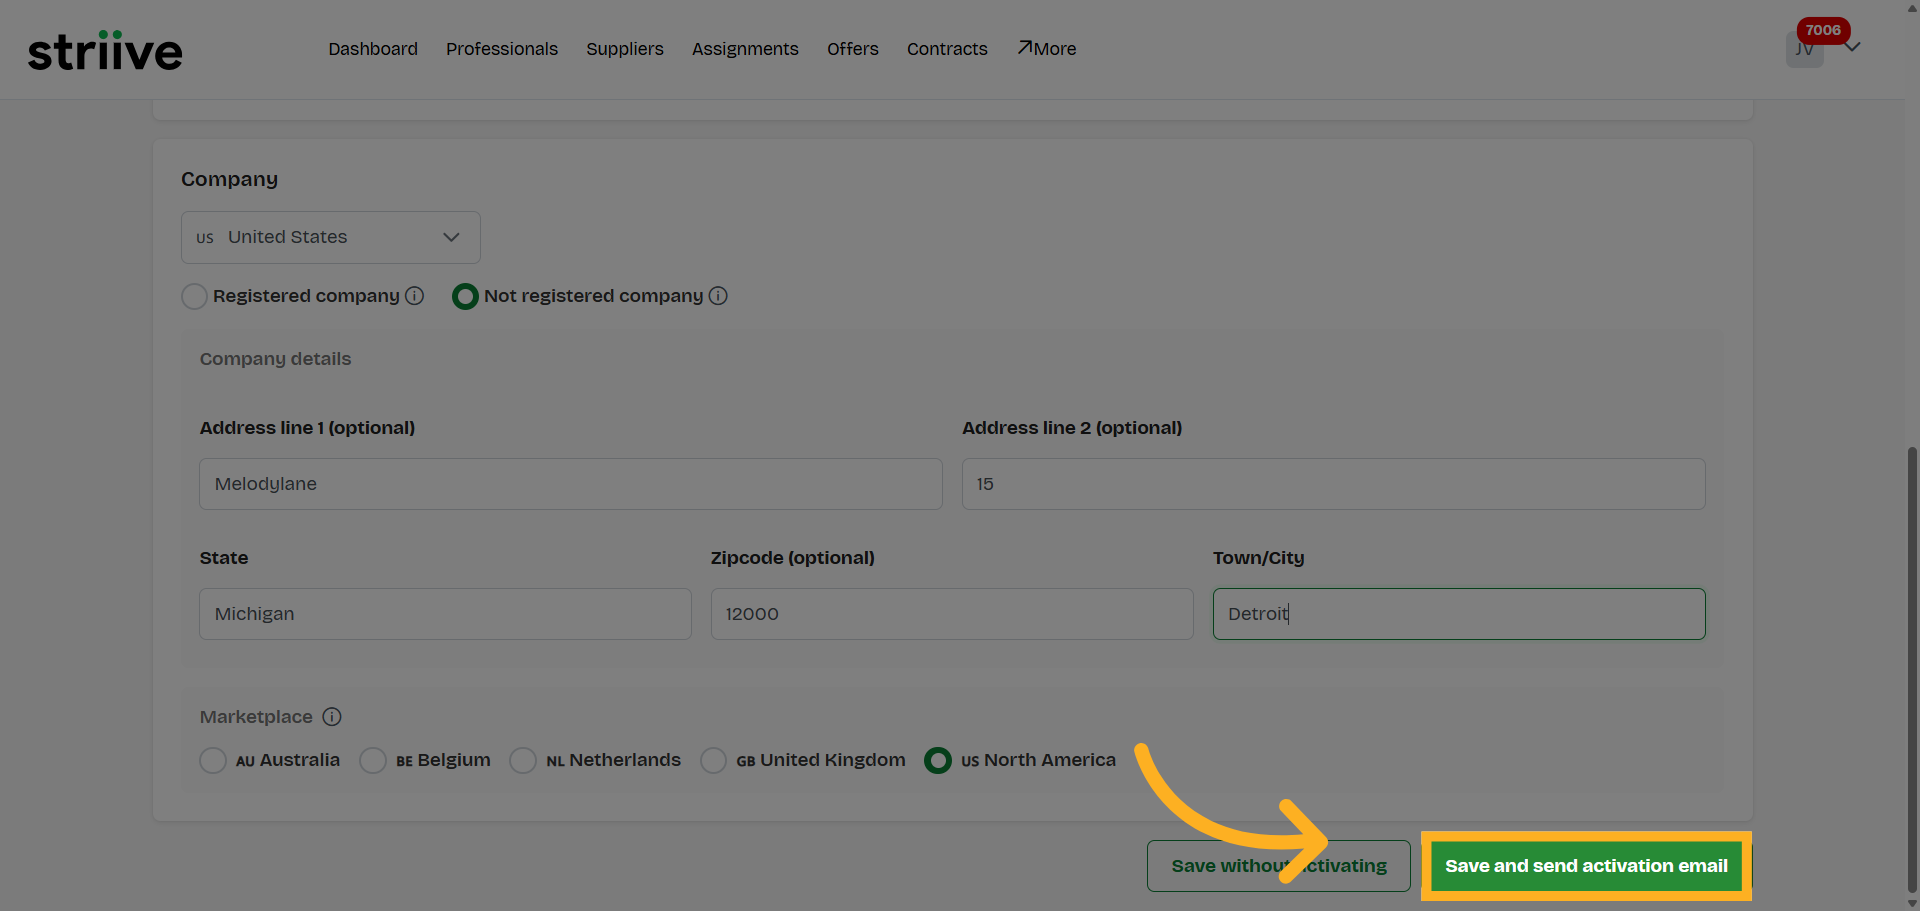Choose the Netherlands marketplace option

[x=523, y=760]
